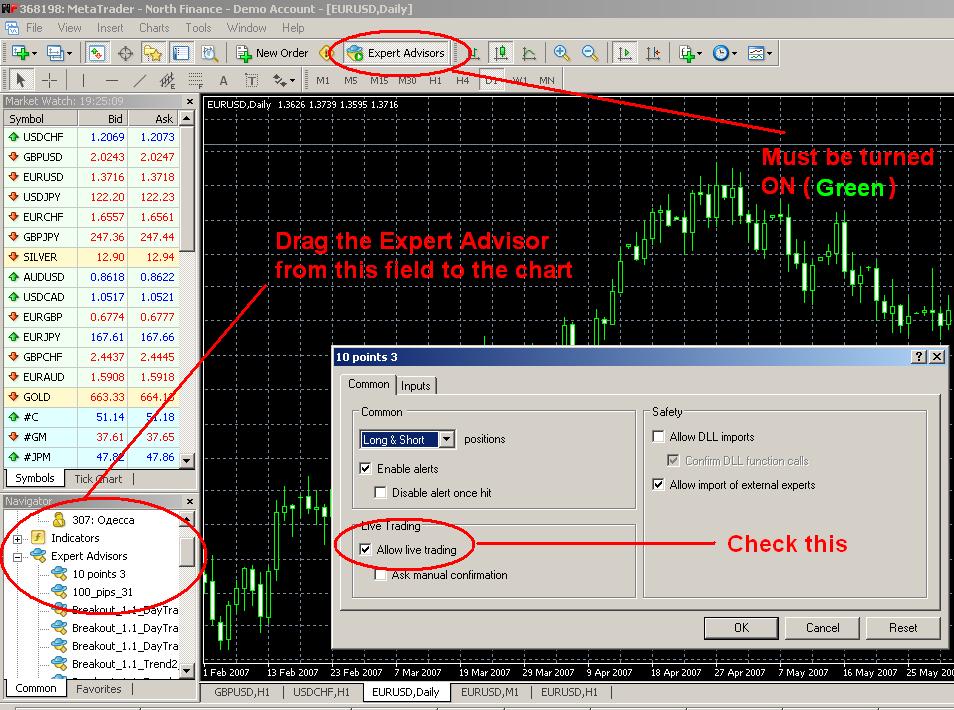Open the Tick Chart tab
Viewport: 954px width, 710px height.
(98, 479)
